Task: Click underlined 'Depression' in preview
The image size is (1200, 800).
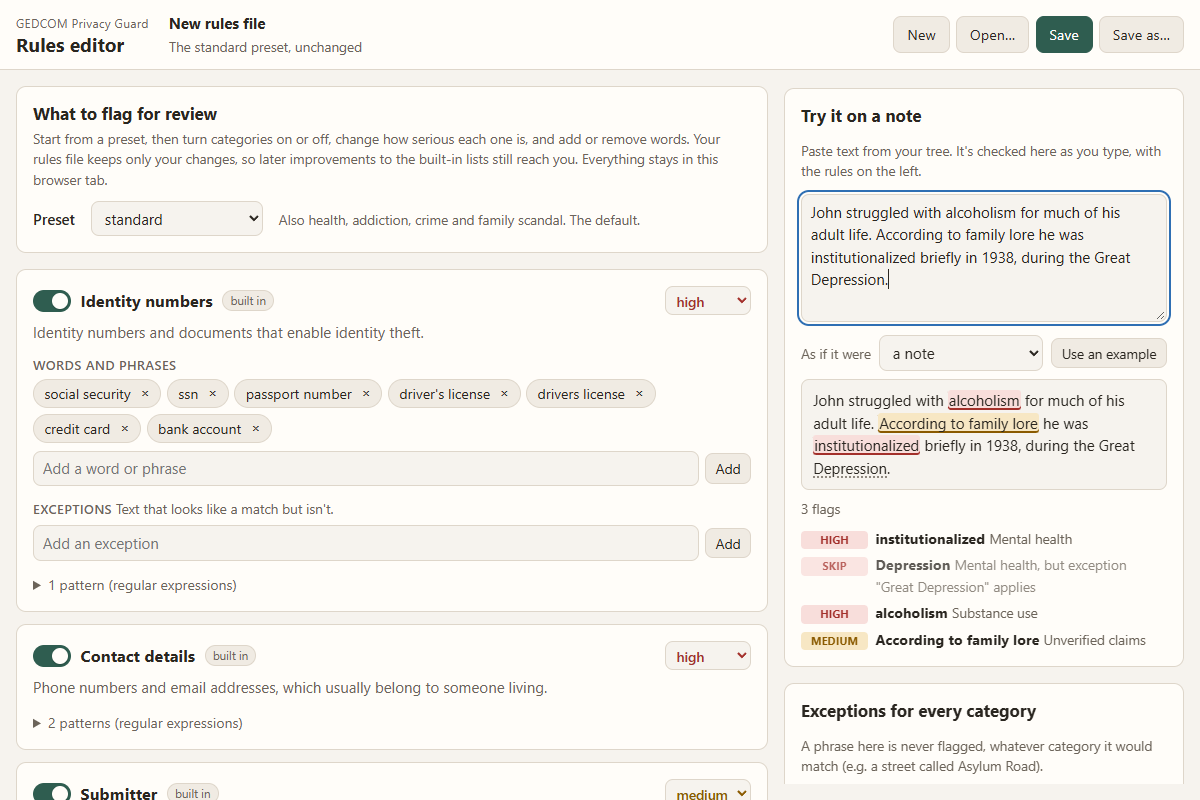Action: click(x=850, y=469)
